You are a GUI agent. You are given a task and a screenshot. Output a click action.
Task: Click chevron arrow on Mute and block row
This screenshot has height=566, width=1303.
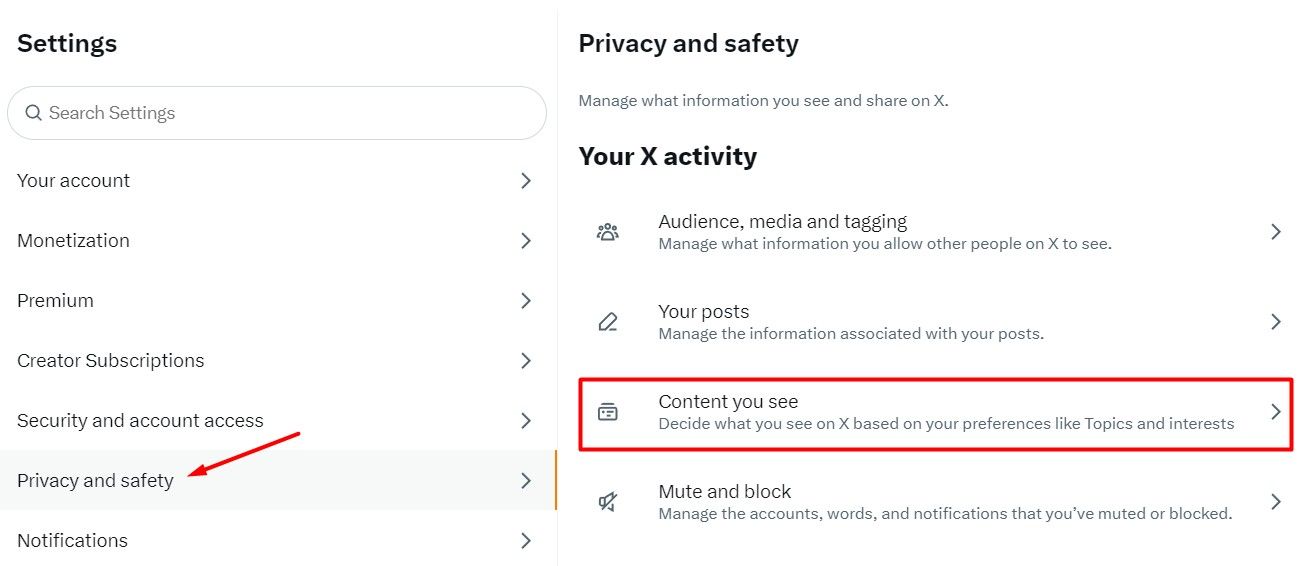tap(1275, 502)
